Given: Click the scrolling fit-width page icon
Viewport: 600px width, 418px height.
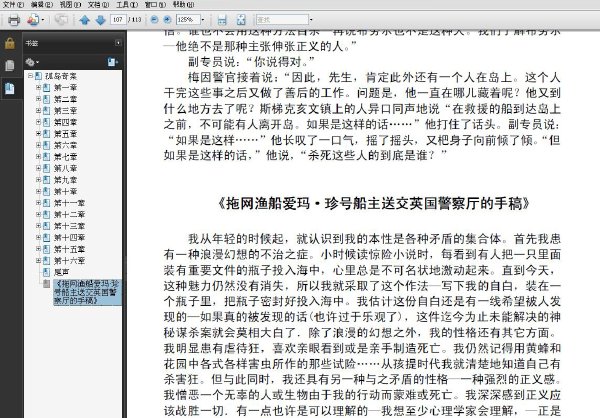Looking at the screenshot, I should pos(222,20).
